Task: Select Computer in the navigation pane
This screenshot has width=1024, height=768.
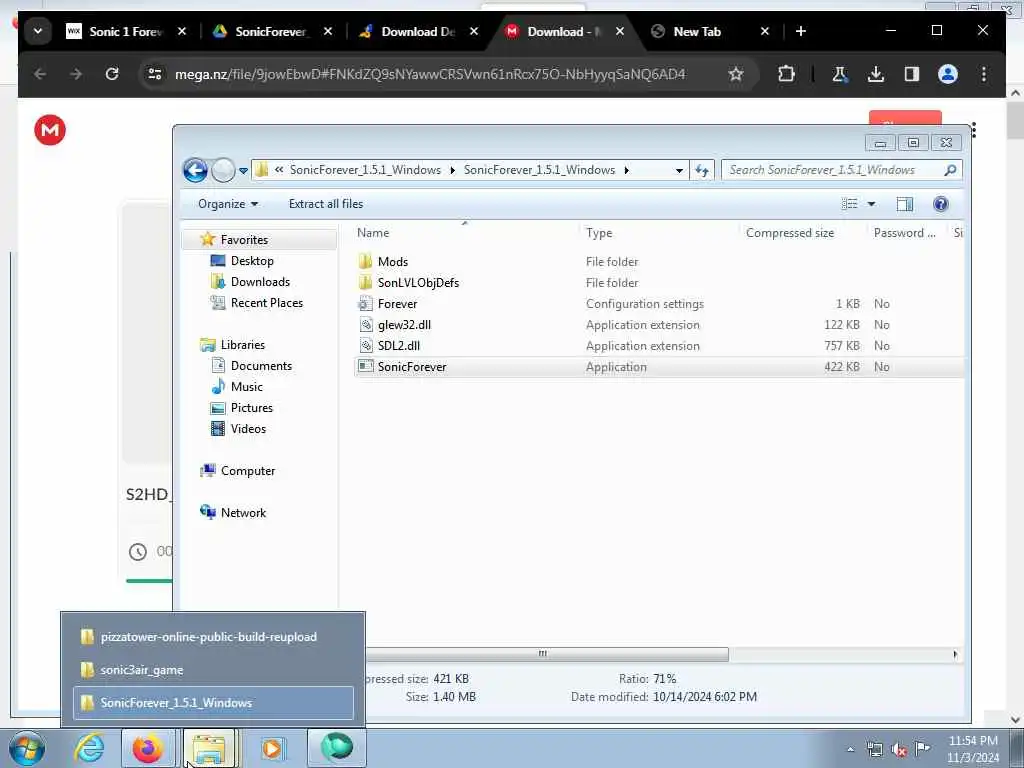Action: [x=248, y=471]
